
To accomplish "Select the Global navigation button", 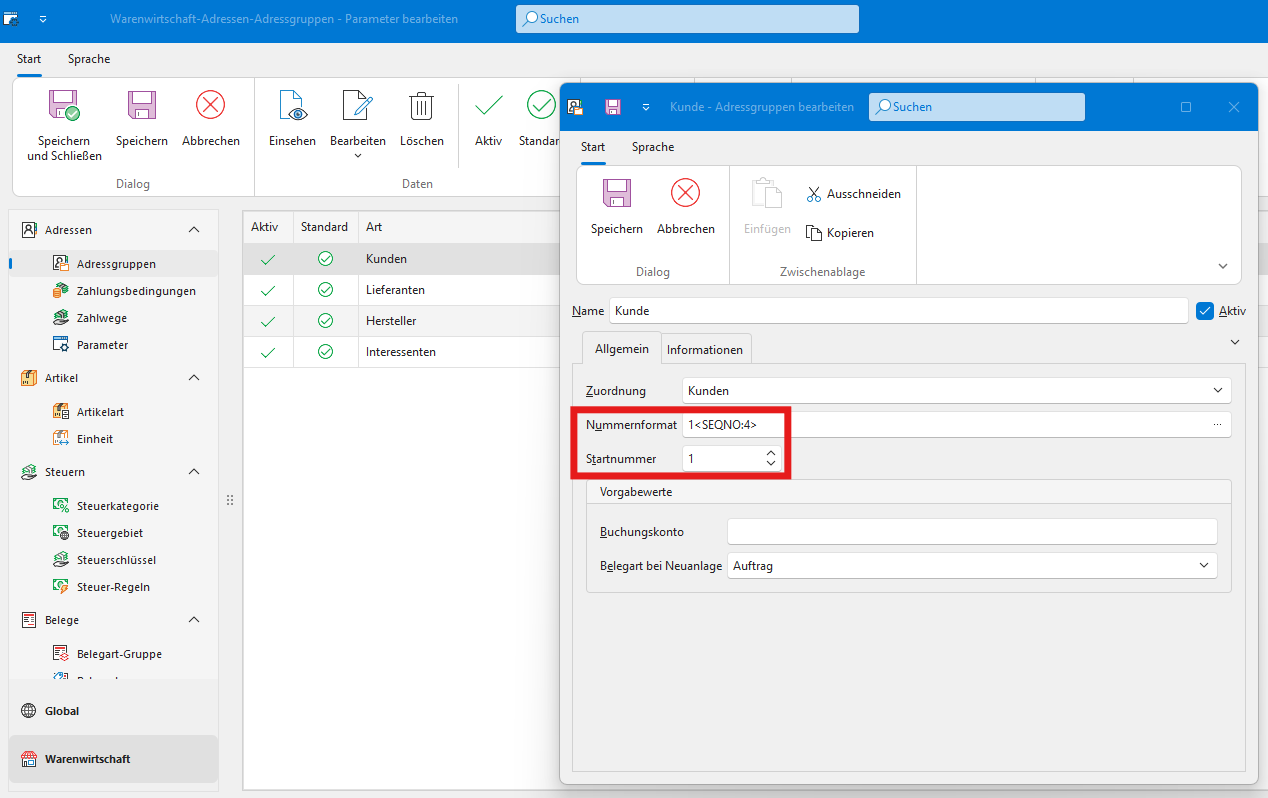I will 62,711.
